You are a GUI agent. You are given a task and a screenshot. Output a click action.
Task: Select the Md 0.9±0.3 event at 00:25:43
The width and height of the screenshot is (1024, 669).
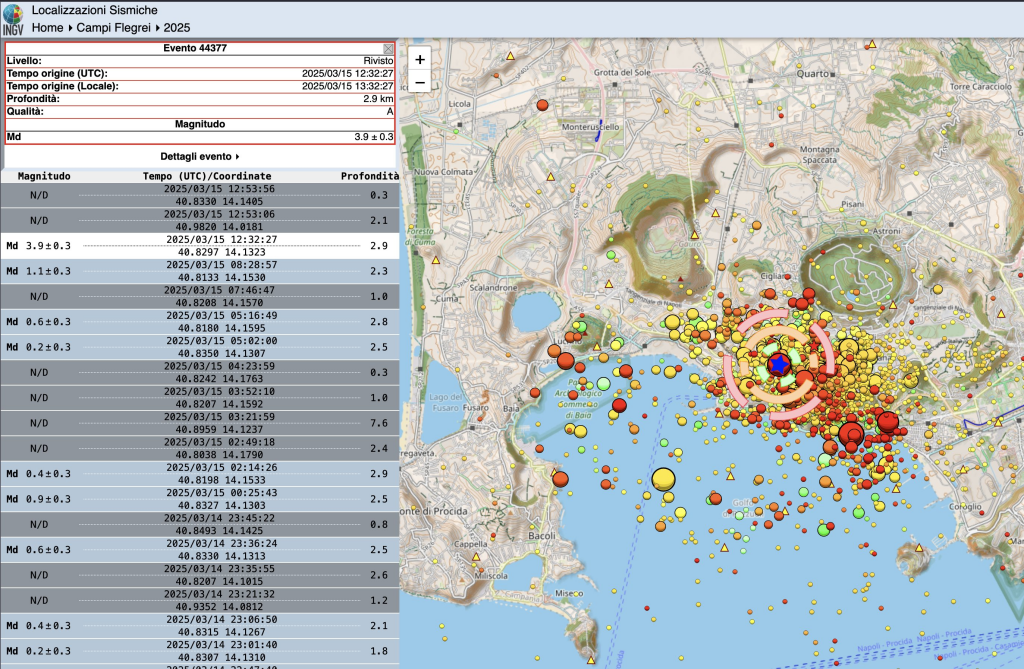(200, 499)
